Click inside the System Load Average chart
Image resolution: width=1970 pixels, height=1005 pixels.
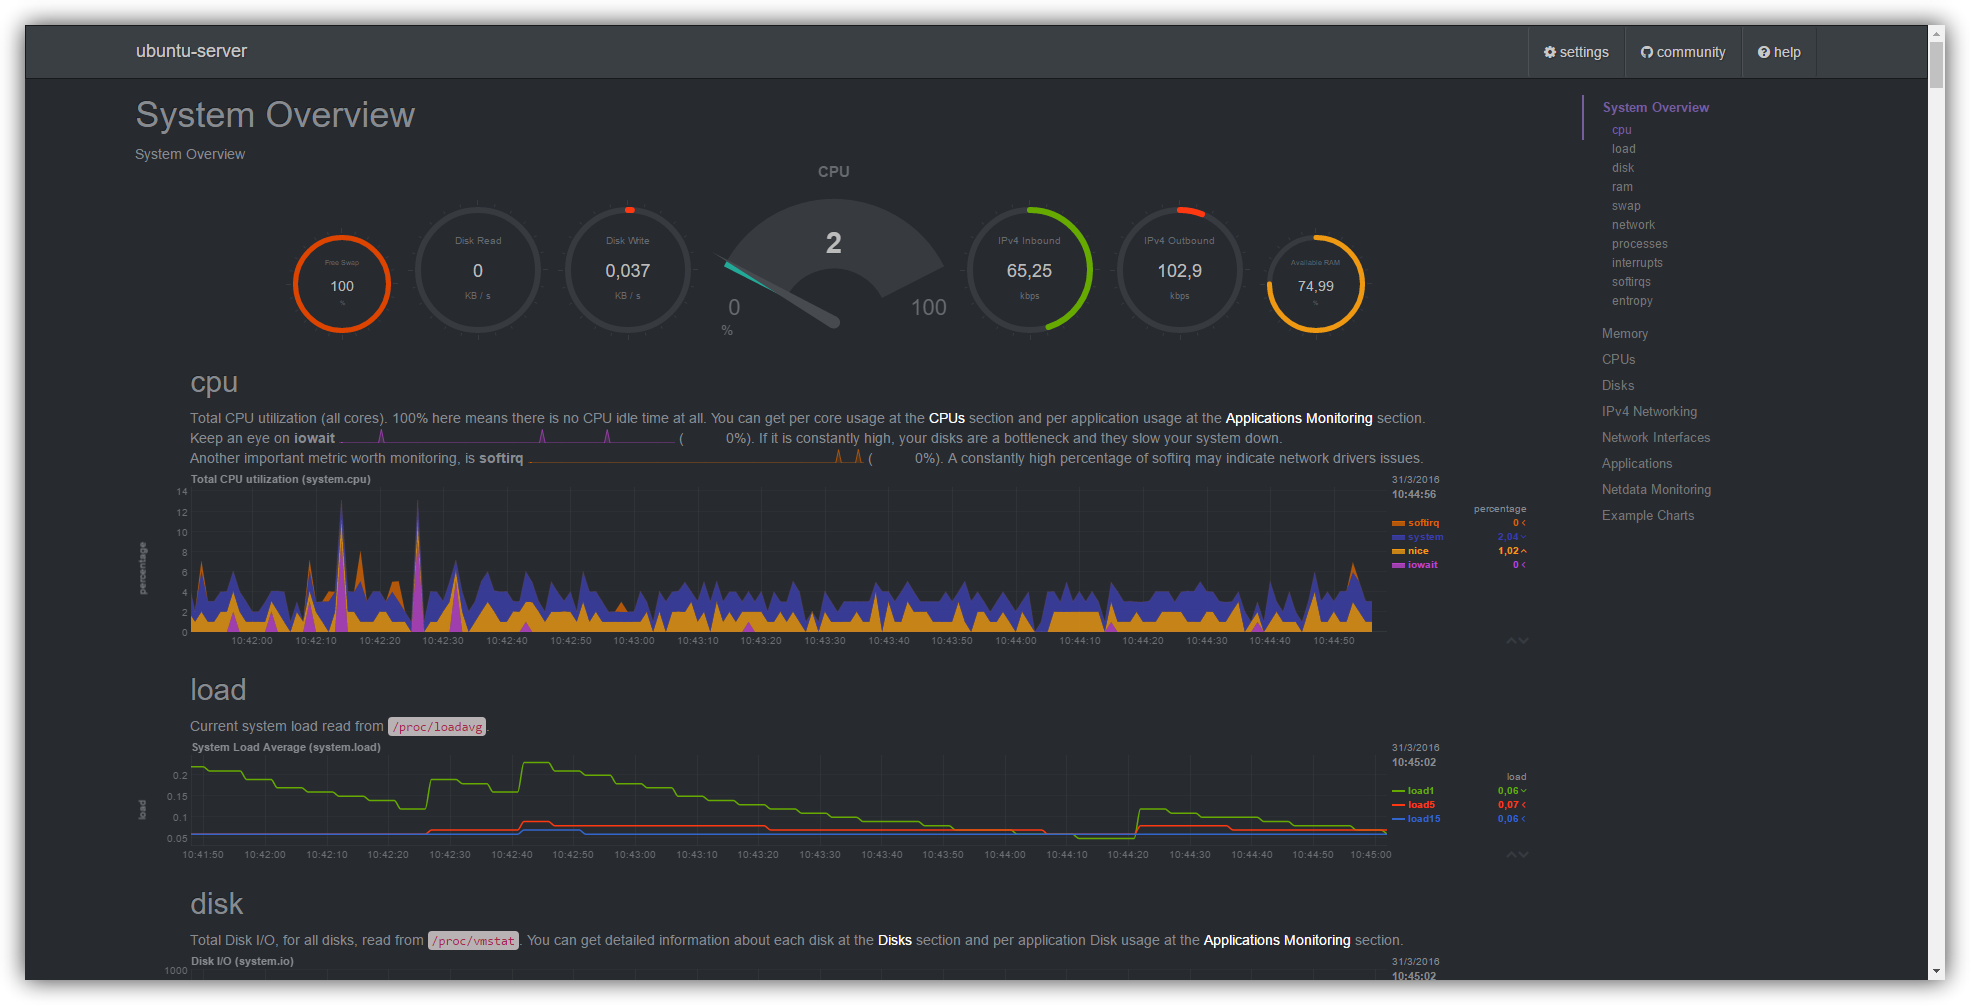tap(788, 800)
